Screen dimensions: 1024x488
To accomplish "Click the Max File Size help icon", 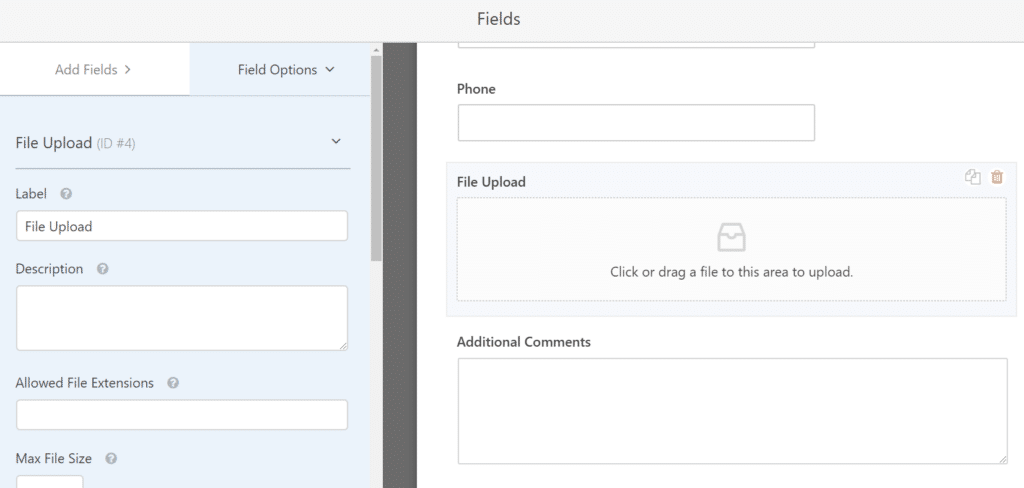I will click(111, 459).
